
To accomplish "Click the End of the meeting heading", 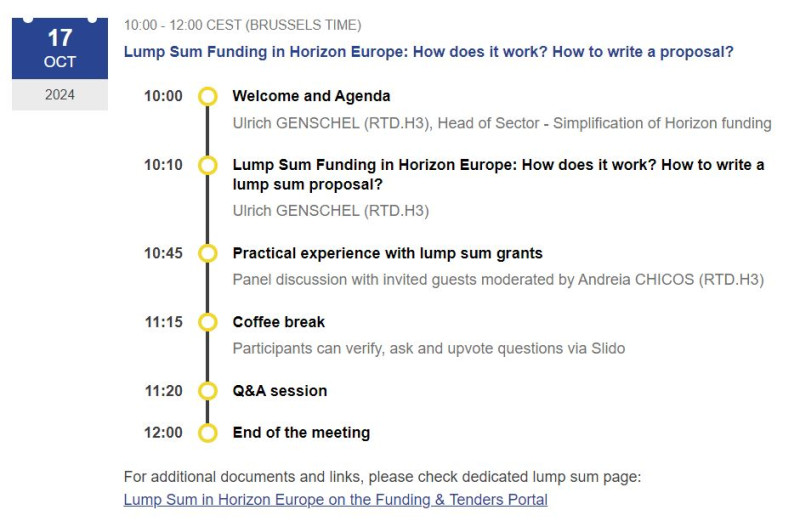I will [301, 433].
